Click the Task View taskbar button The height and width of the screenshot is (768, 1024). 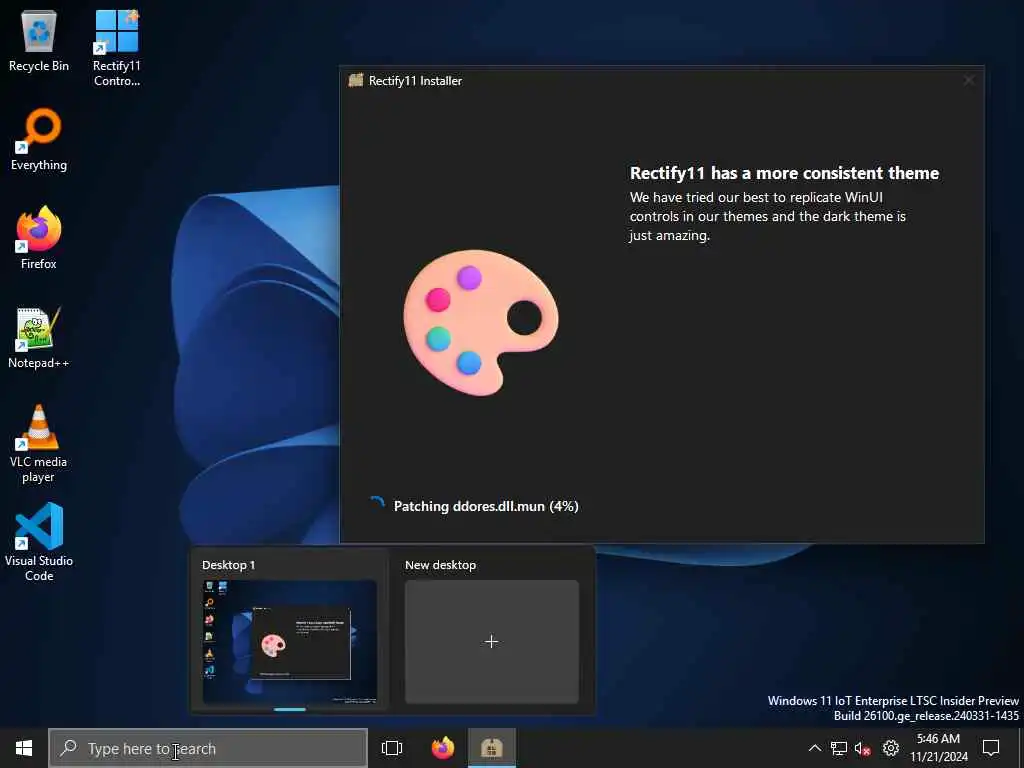pos(392,748)
